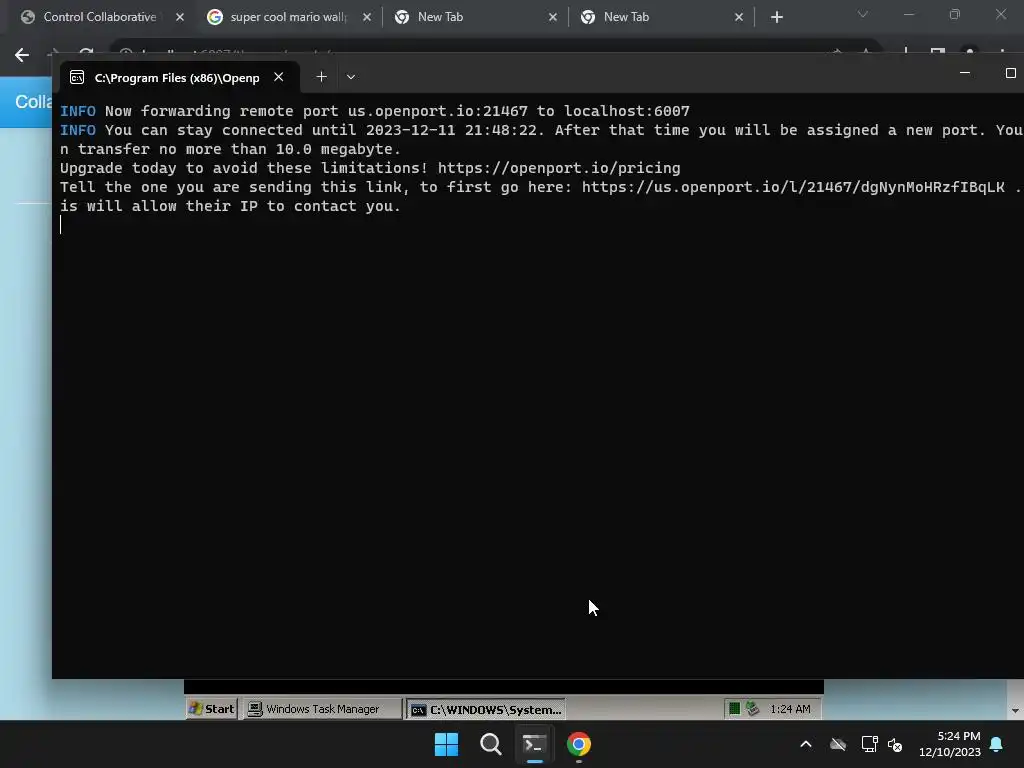This screenshot has height=768, width=1024.
Task: Open Windows Task Manager in remote taskbar
Action: pos(322,709)
